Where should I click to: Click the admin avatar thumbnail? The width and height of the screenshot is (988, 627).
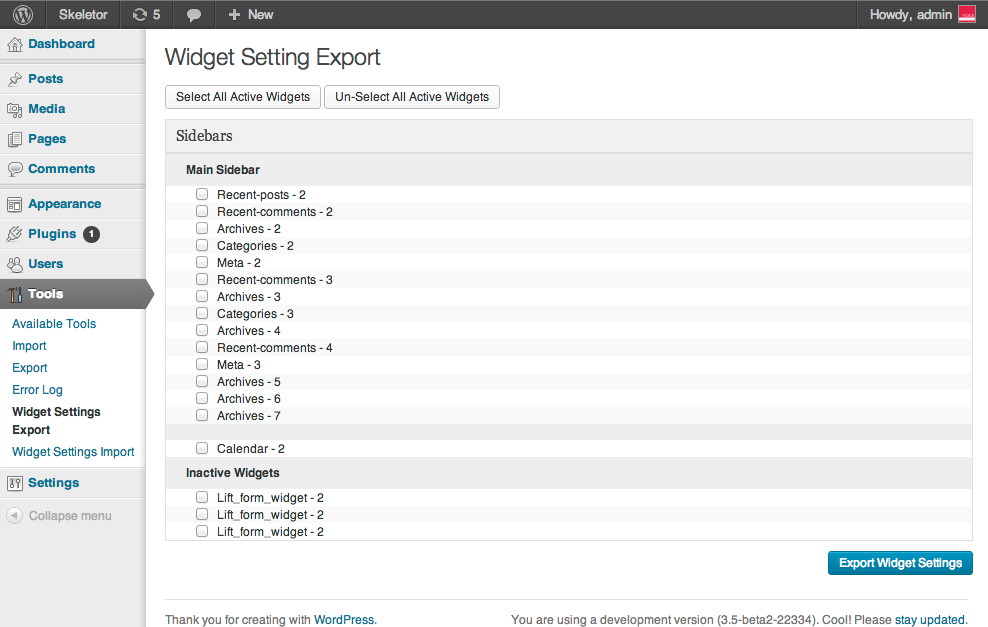(x=966, y=14)
